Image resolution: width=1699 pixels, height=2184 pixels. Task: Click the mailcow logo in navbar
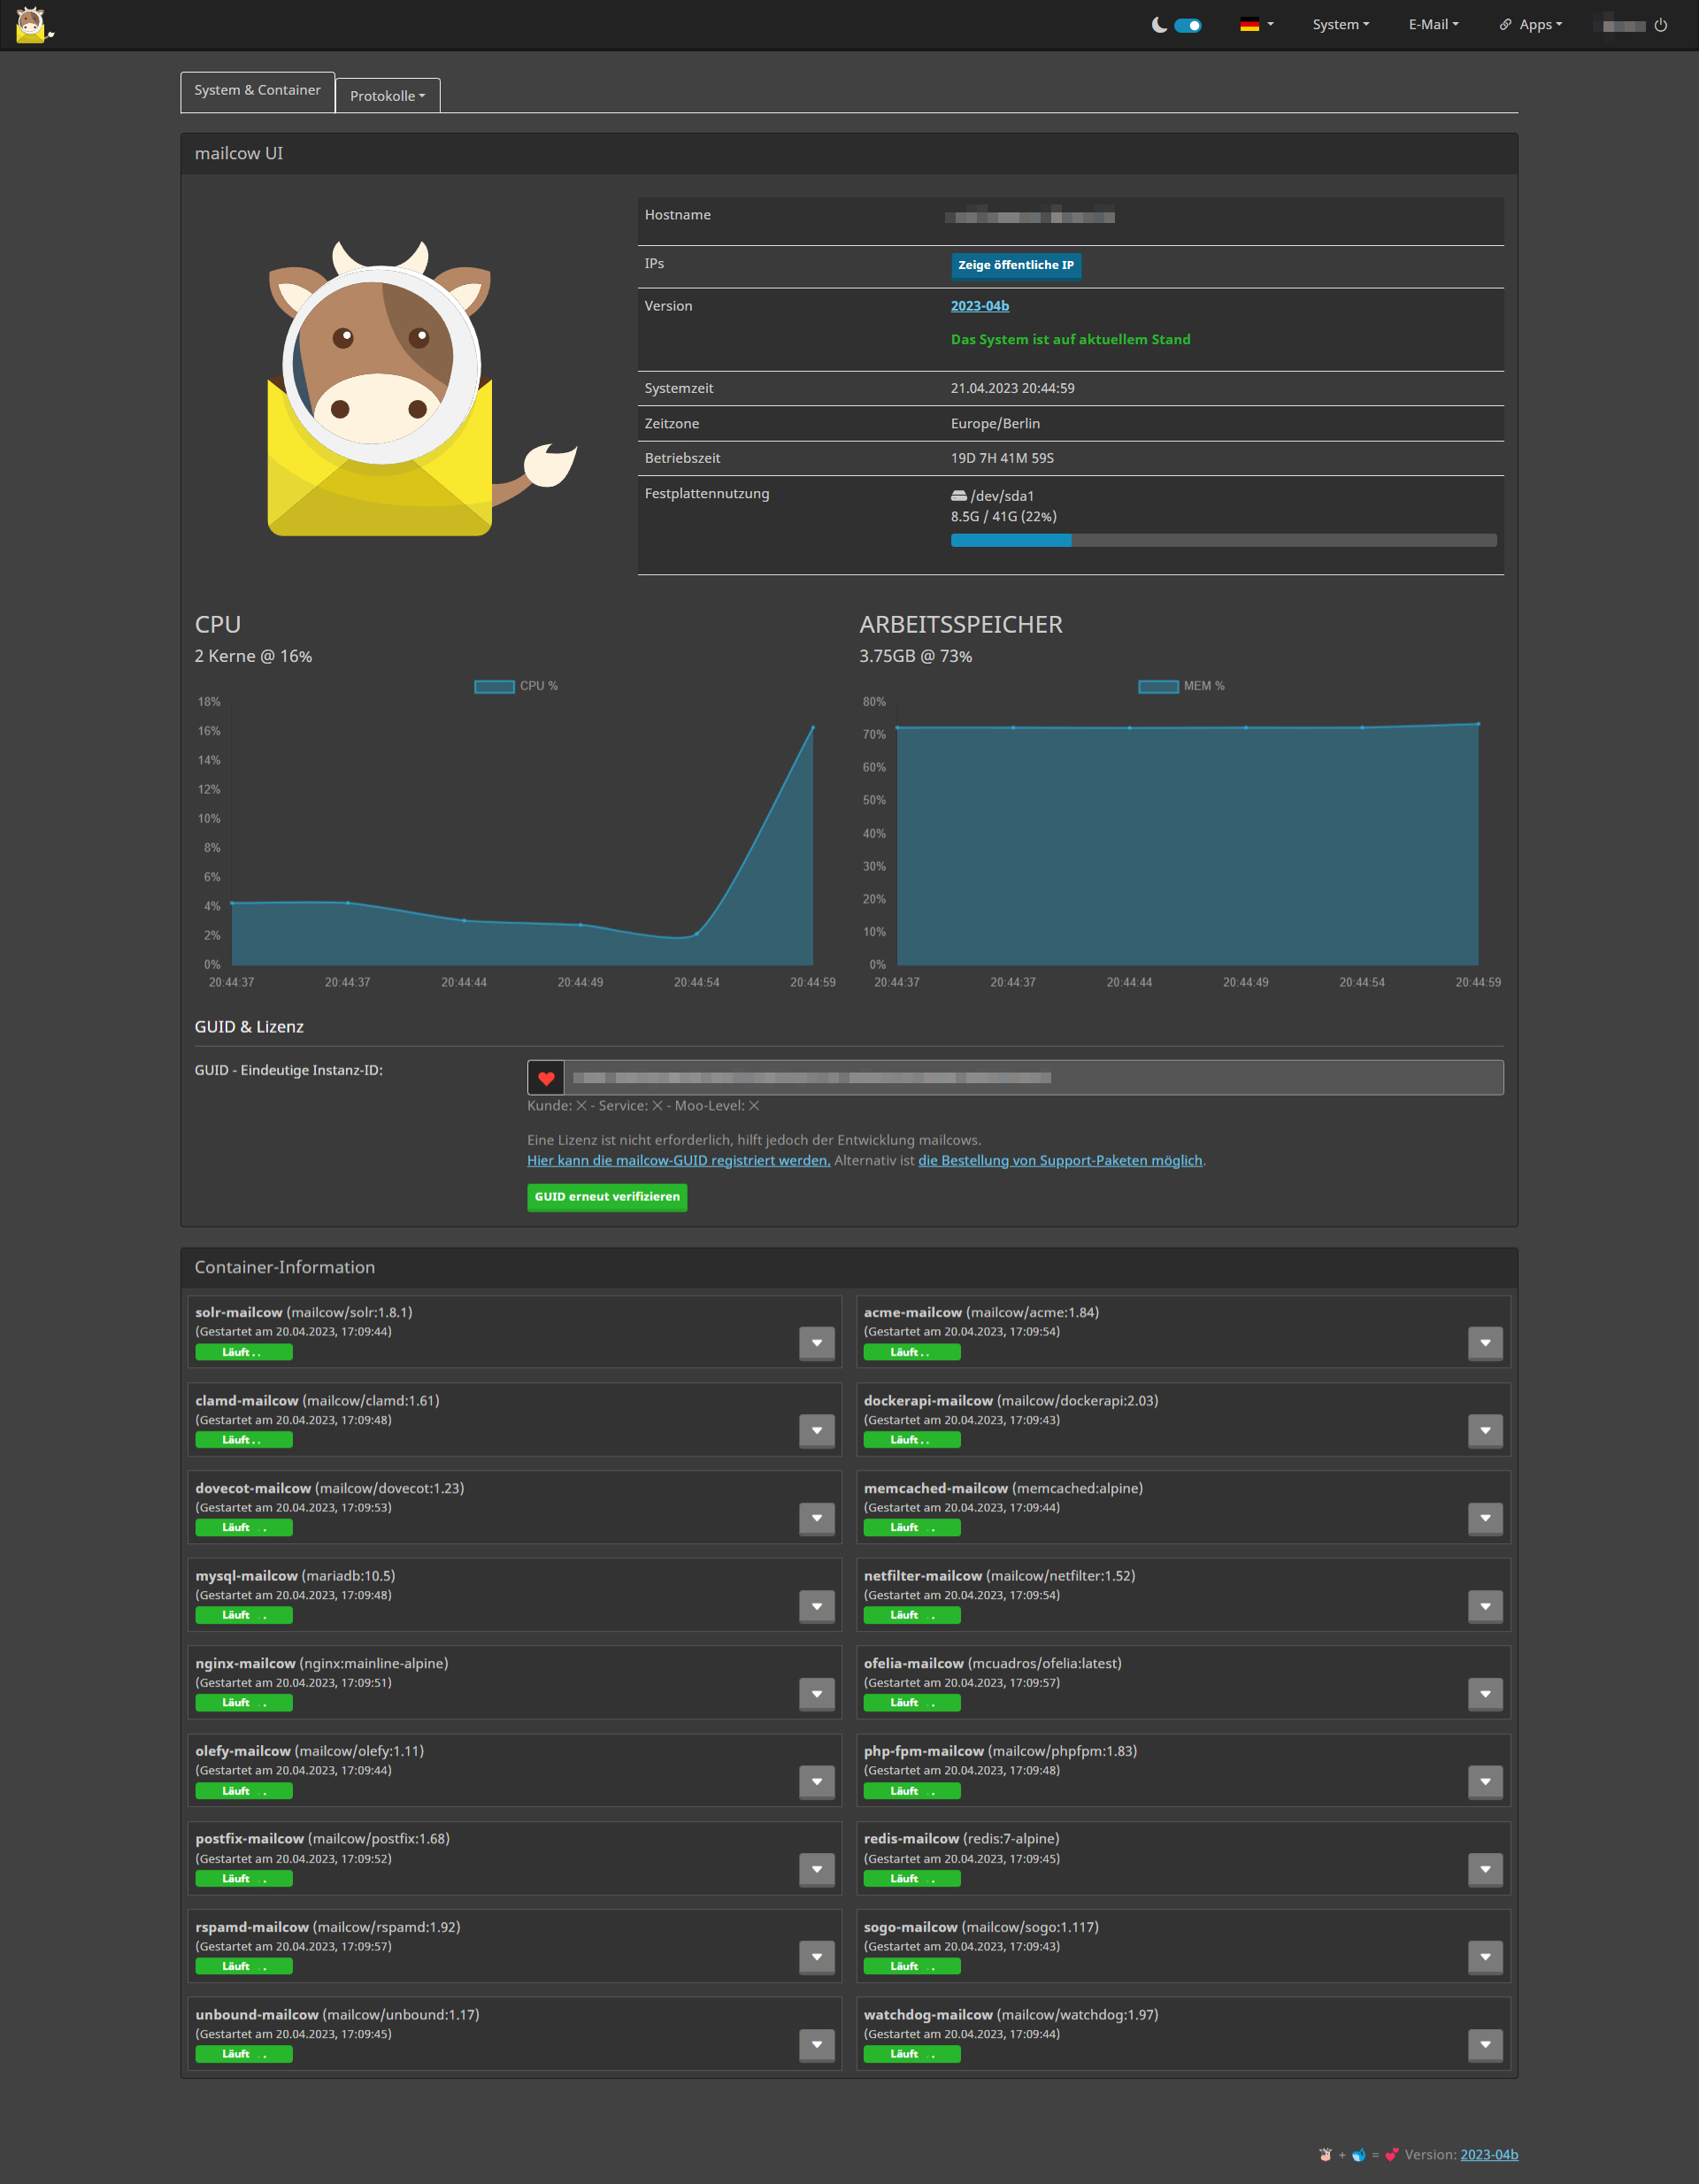coord(32,24)
